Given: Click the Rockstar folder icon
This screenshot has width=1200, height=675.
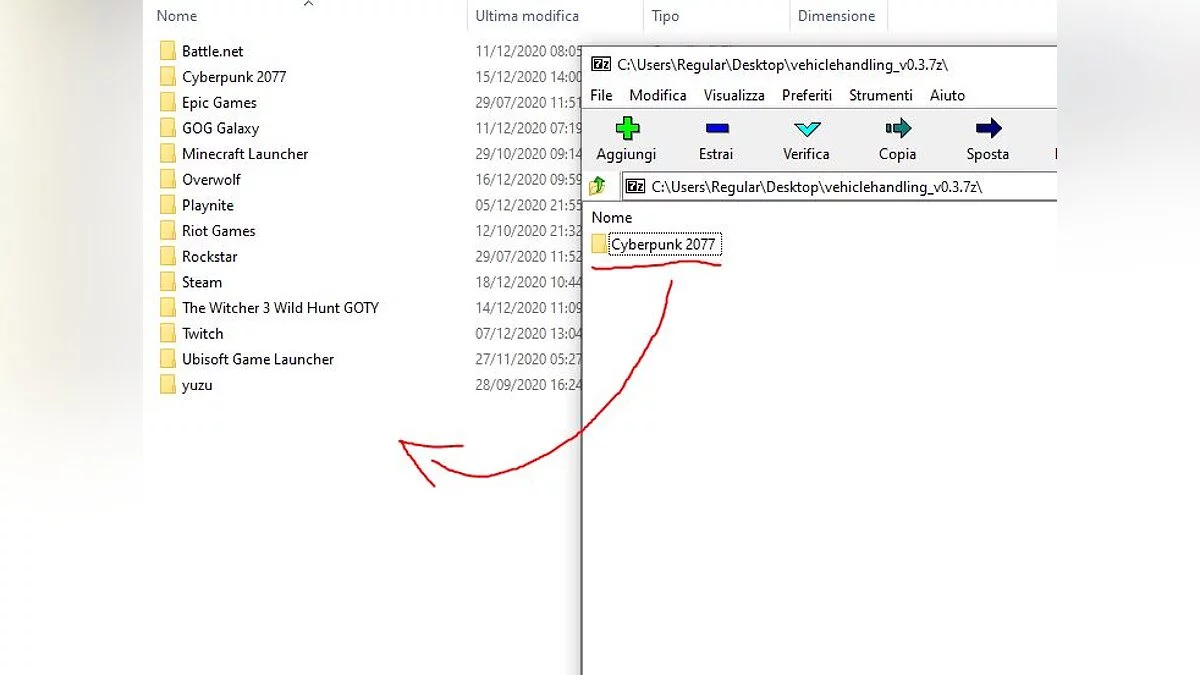Looking at the screenshot, I should click(x=168, y=256).
